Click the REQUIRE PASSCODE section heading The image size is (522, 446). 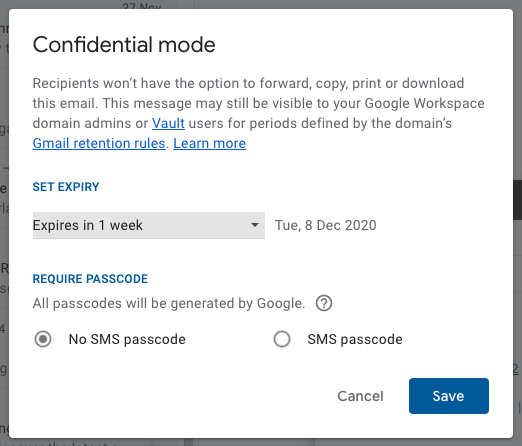(x=90, y=279)
